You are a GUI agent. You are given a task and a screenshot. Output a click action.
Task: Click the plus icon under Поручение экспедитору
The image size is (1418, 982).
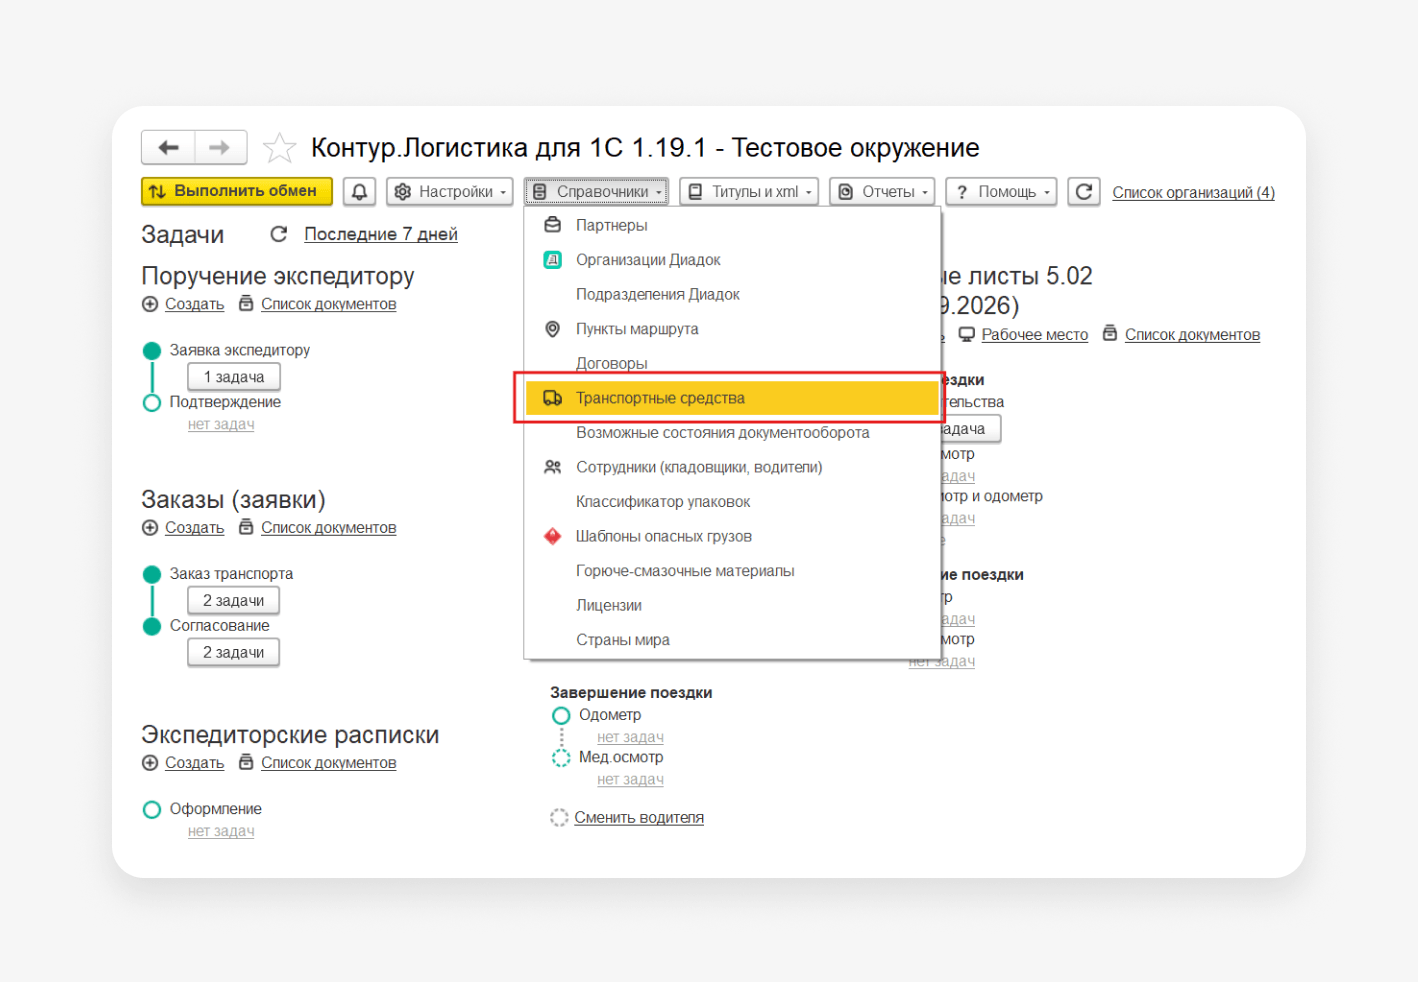point(150,304)
